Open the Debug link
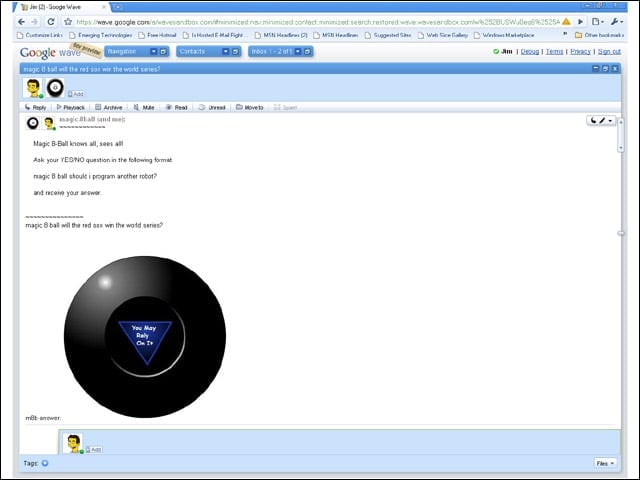Image resolution: width=640 pixels, height=480 pixels. tap(530, 51)
